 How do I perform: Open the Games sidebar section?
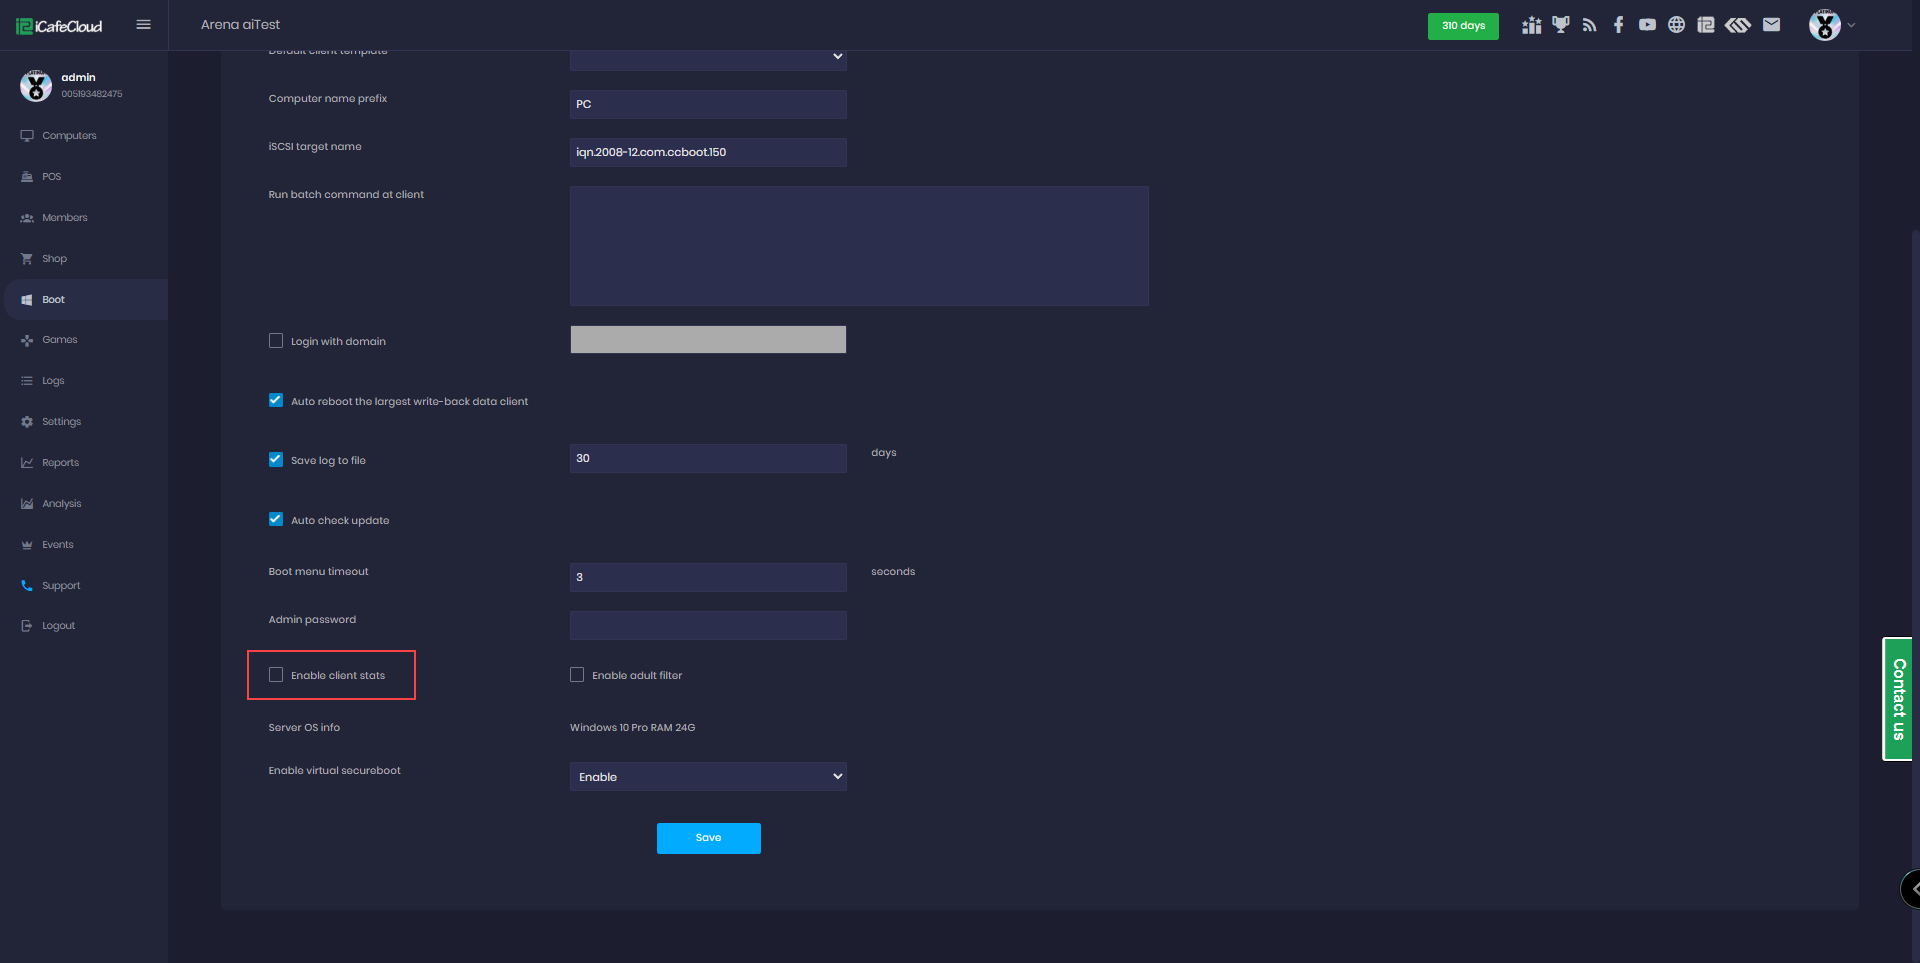59,340
